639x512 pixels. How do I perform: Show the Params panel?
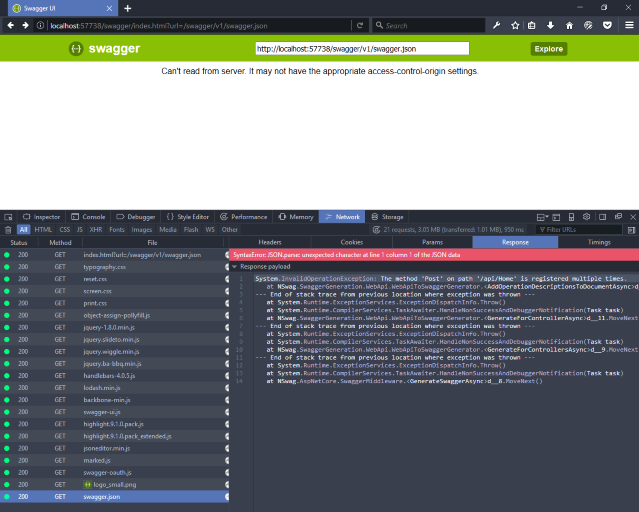(432, 242)
